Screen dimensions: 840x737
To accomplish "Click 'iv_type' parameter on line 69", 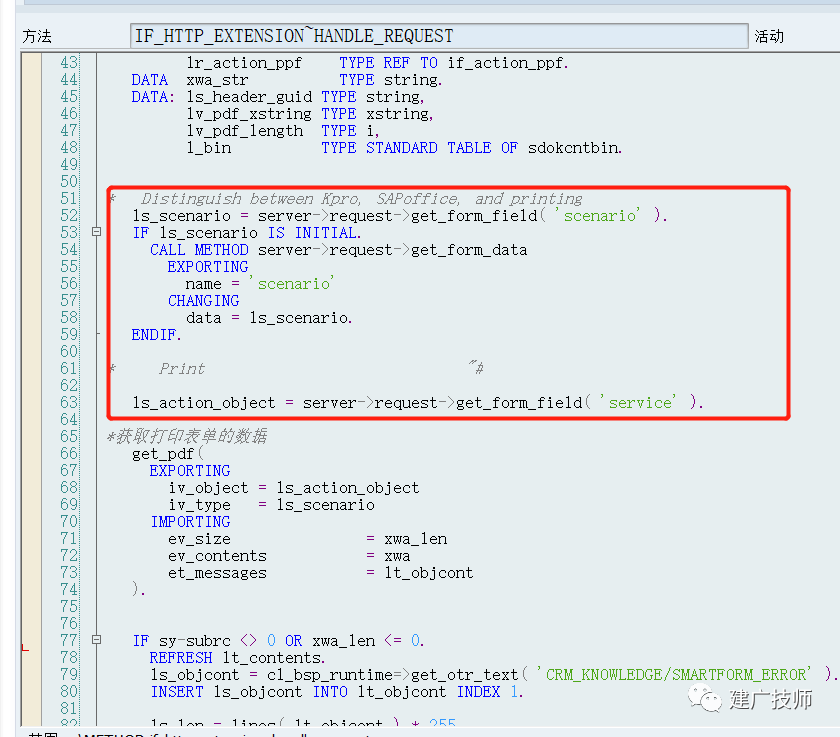I will click(199, 505).
